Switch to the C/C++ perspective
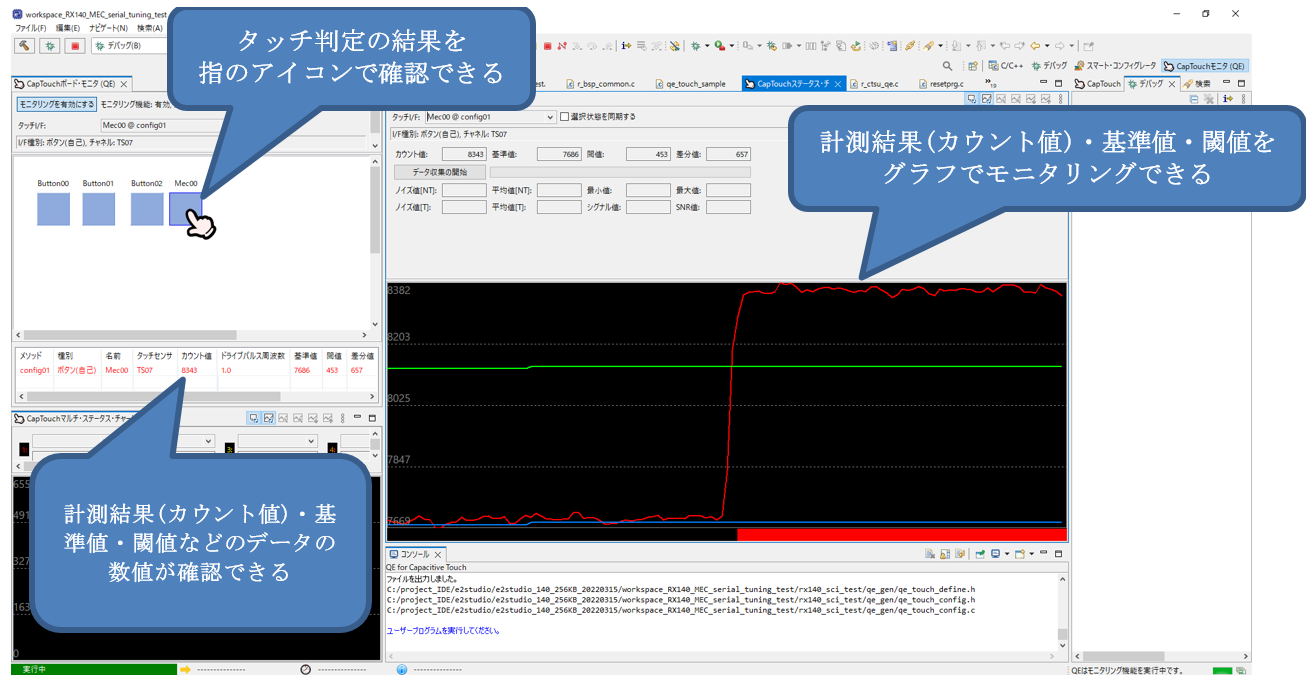The height and width of the screenshot is (695, 1307). coord(1004,65)
